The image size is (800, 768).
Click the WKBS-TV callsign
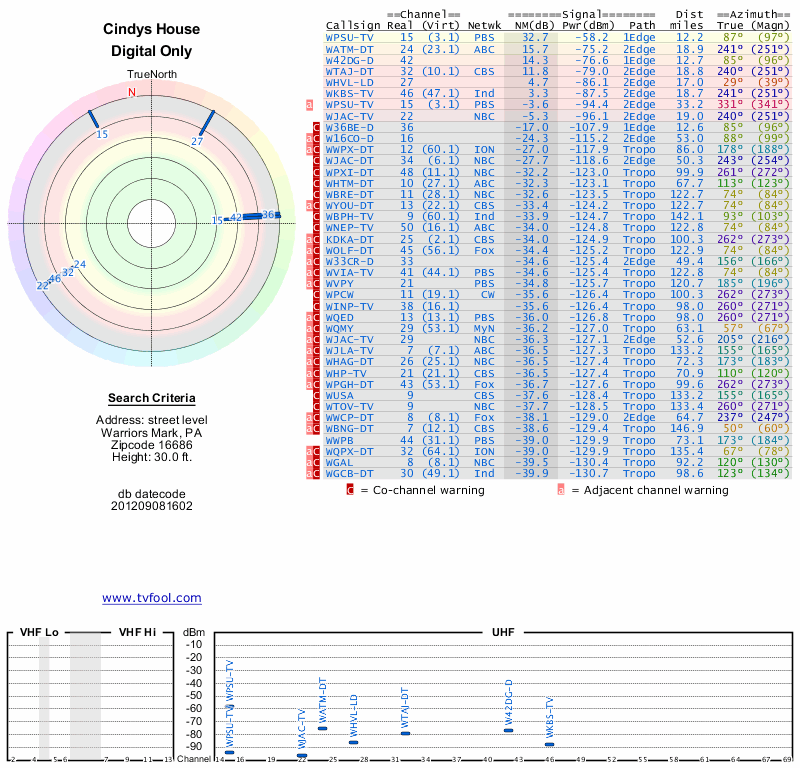349,93
